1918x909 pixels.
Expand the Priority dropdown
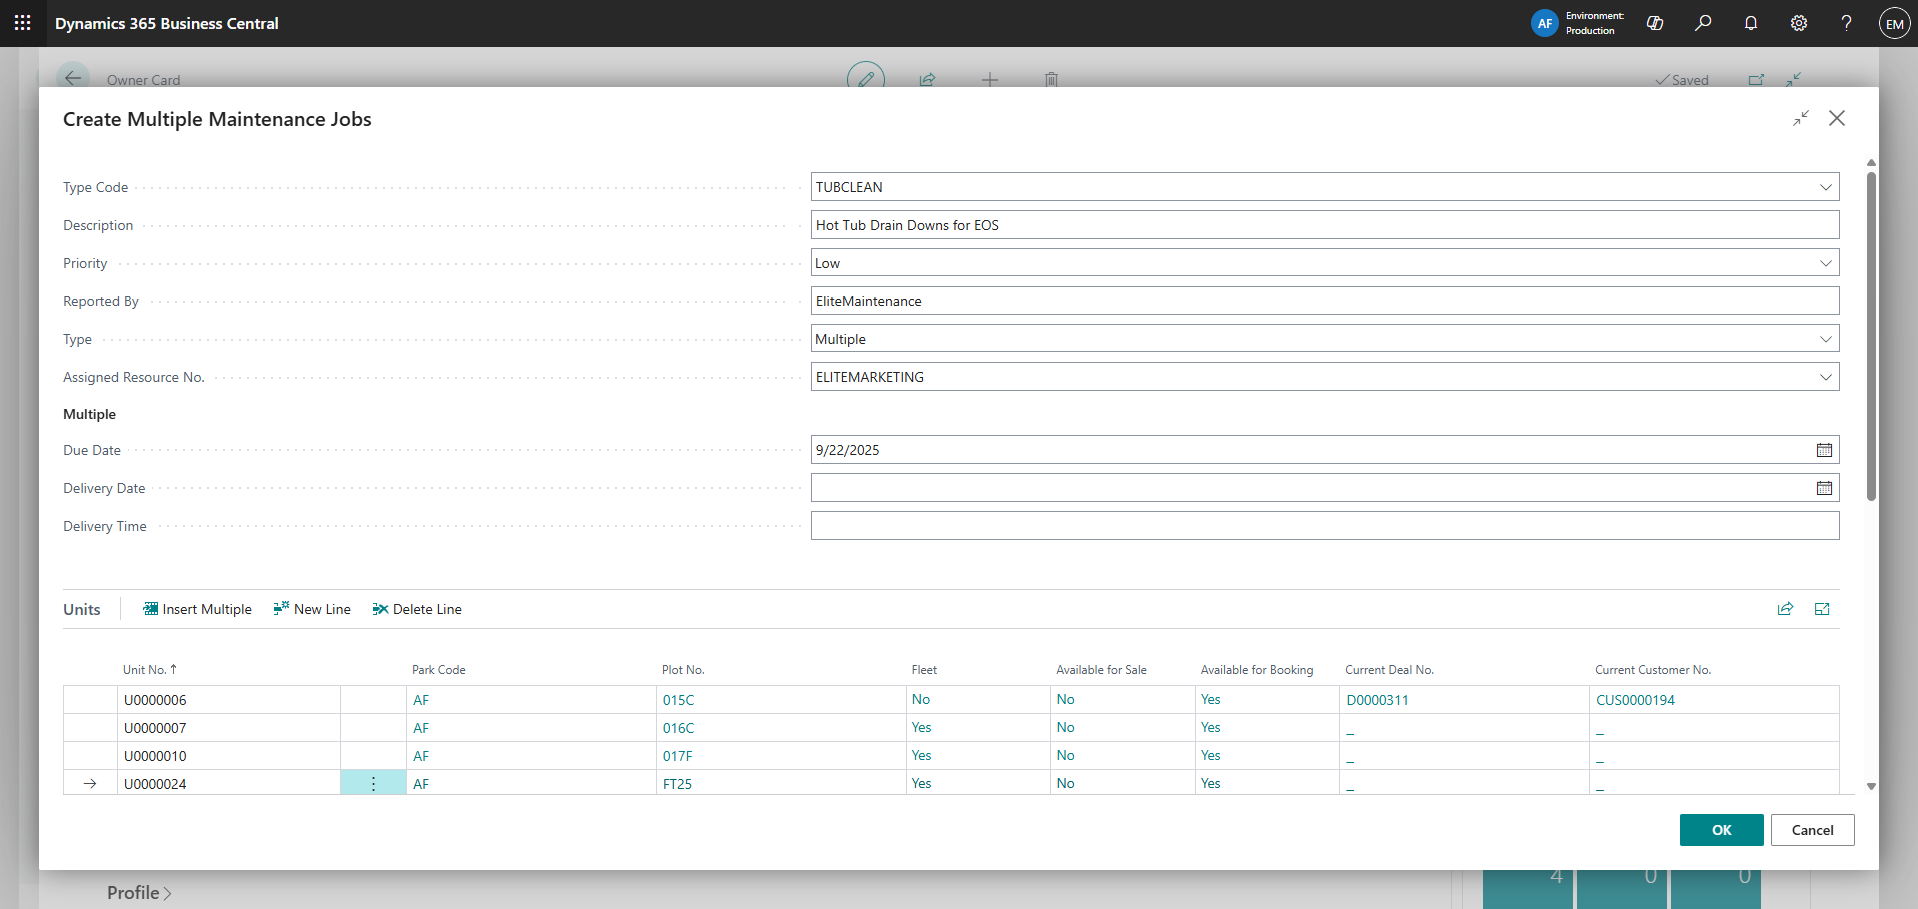(1825, 263)
